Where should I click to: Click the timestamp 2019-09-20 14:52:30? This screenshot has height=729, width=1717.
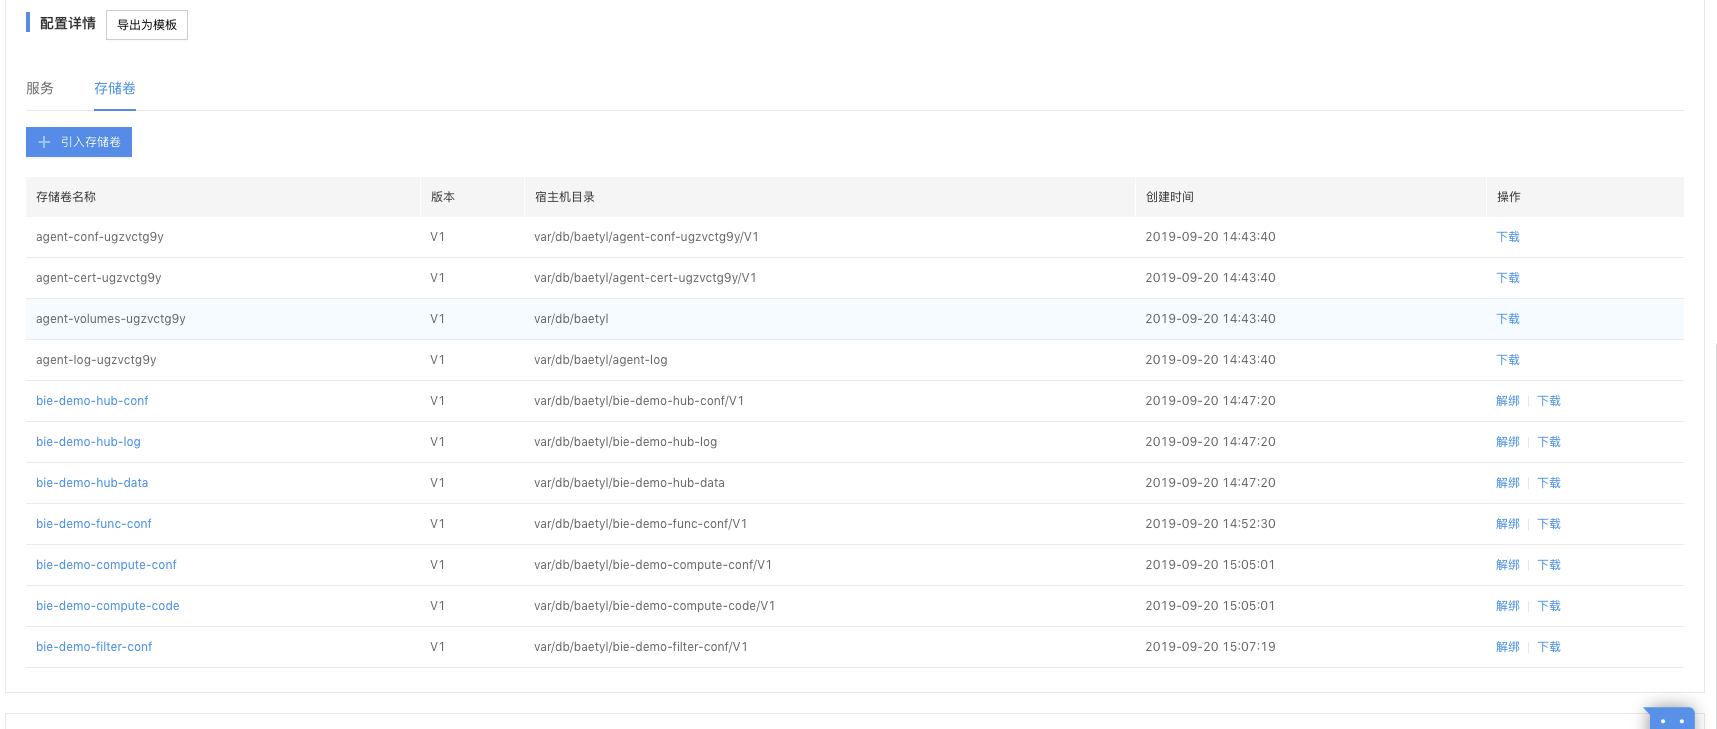click(x=1211, y=524)
